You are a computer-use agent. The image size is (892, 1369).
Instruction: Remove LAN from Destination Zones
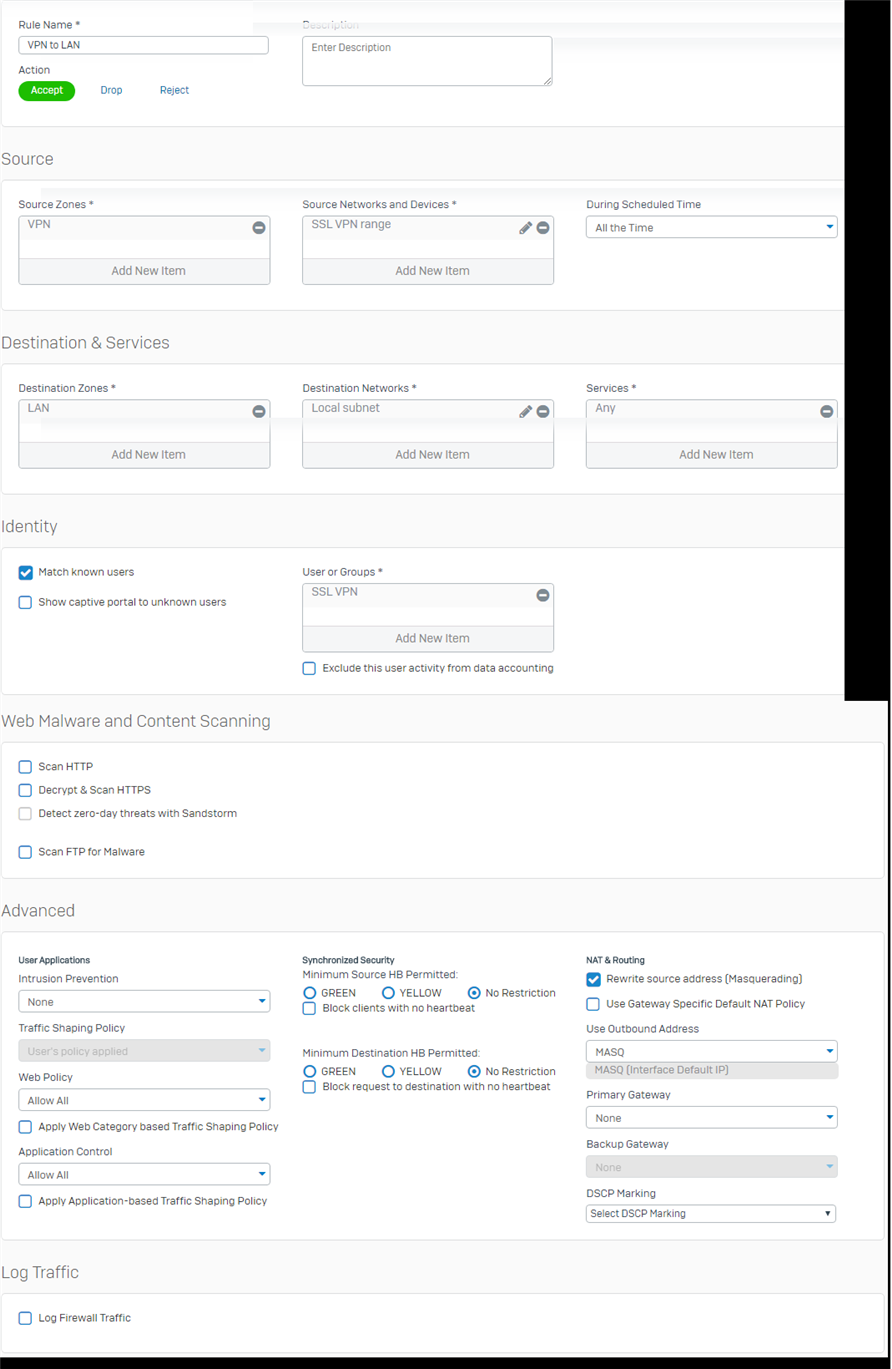click(x=259, y=411)
